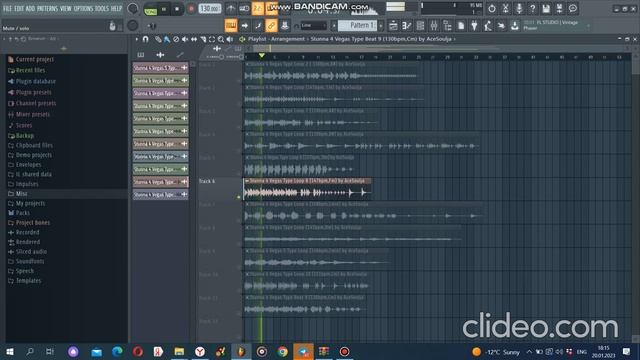Click the pause transport button
The height and width of the screenshot is (360, 640).
pyautogui.click(x=164, y=9)
